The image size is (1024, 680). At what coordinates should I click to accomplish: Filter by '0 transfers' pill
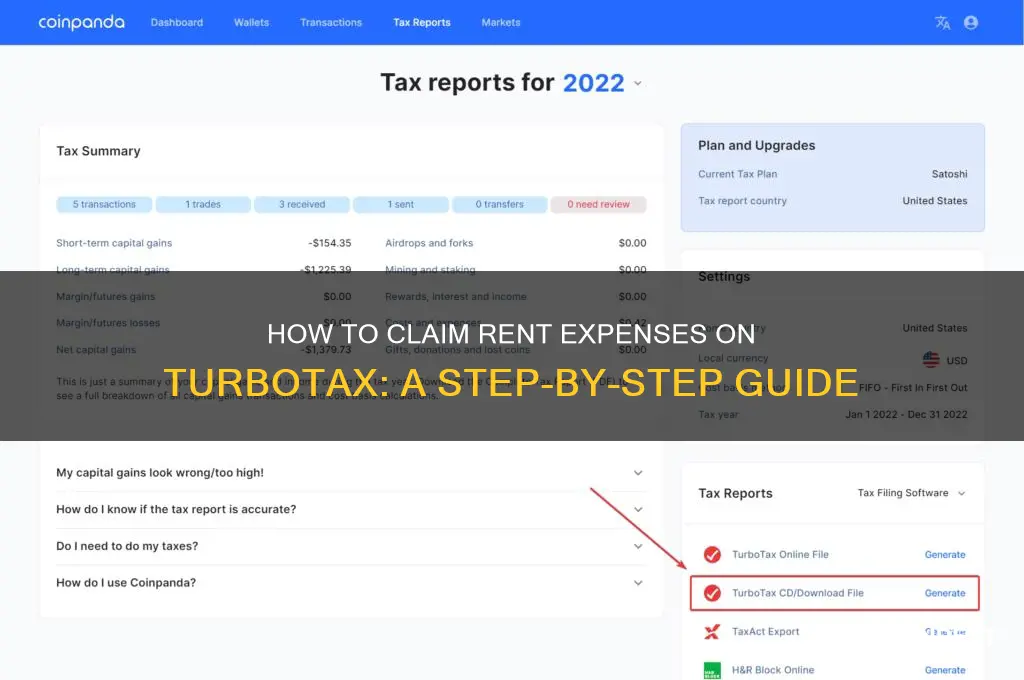[500, 204]
